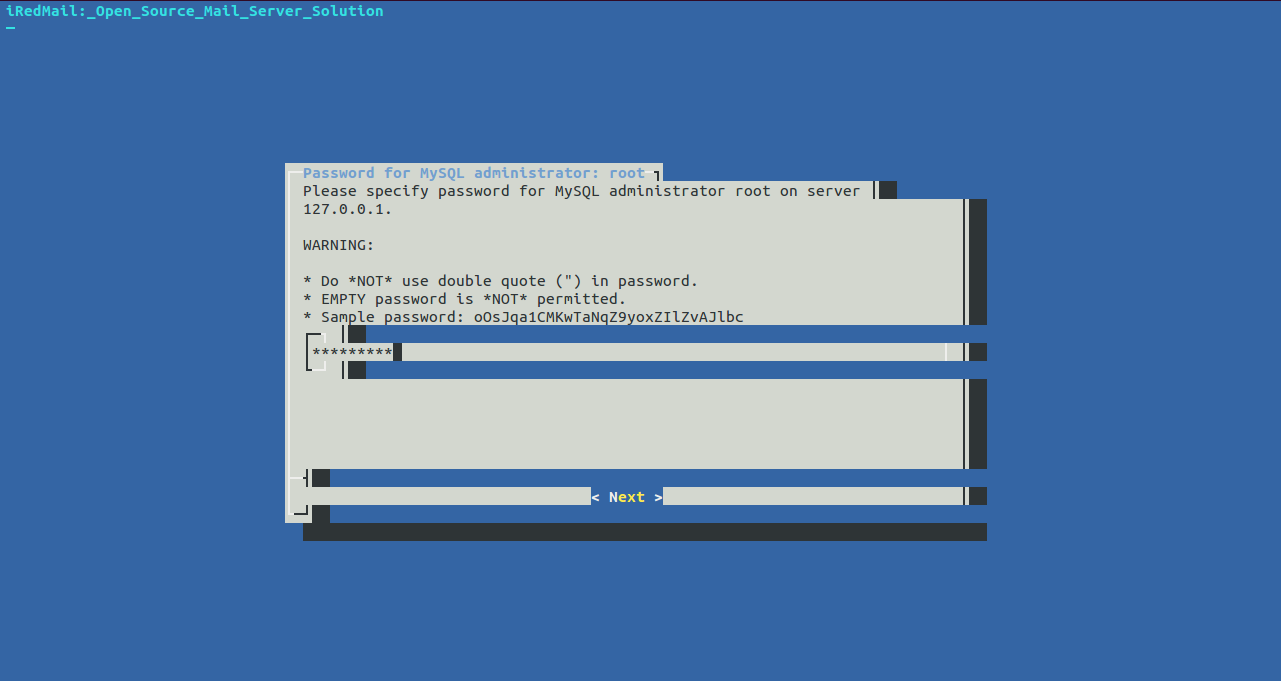Click the 'Please specify password for MySQL' line
This screenshot has width=1281, height=681.
click(x=582, y=191)
